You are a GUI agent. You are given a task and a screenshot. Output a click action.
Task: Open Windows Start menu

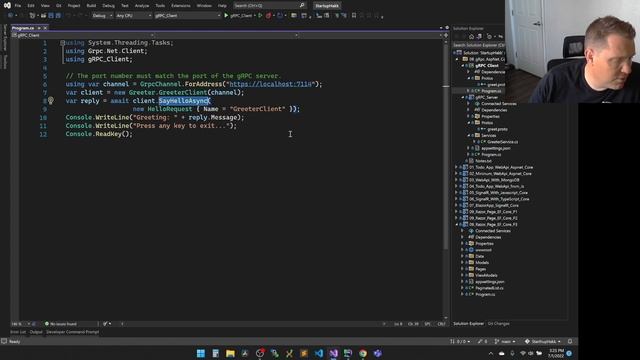[x=201, y=353]
